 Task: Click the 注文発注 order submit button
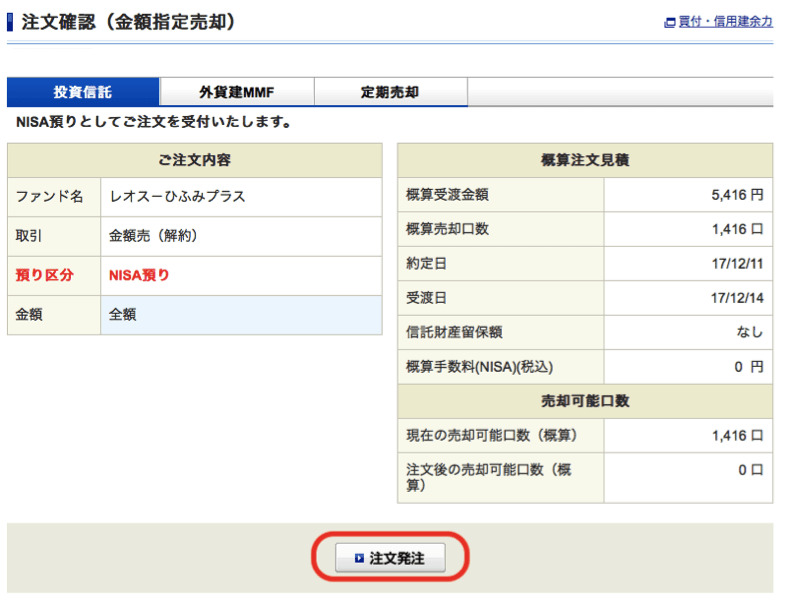point(389,558)
